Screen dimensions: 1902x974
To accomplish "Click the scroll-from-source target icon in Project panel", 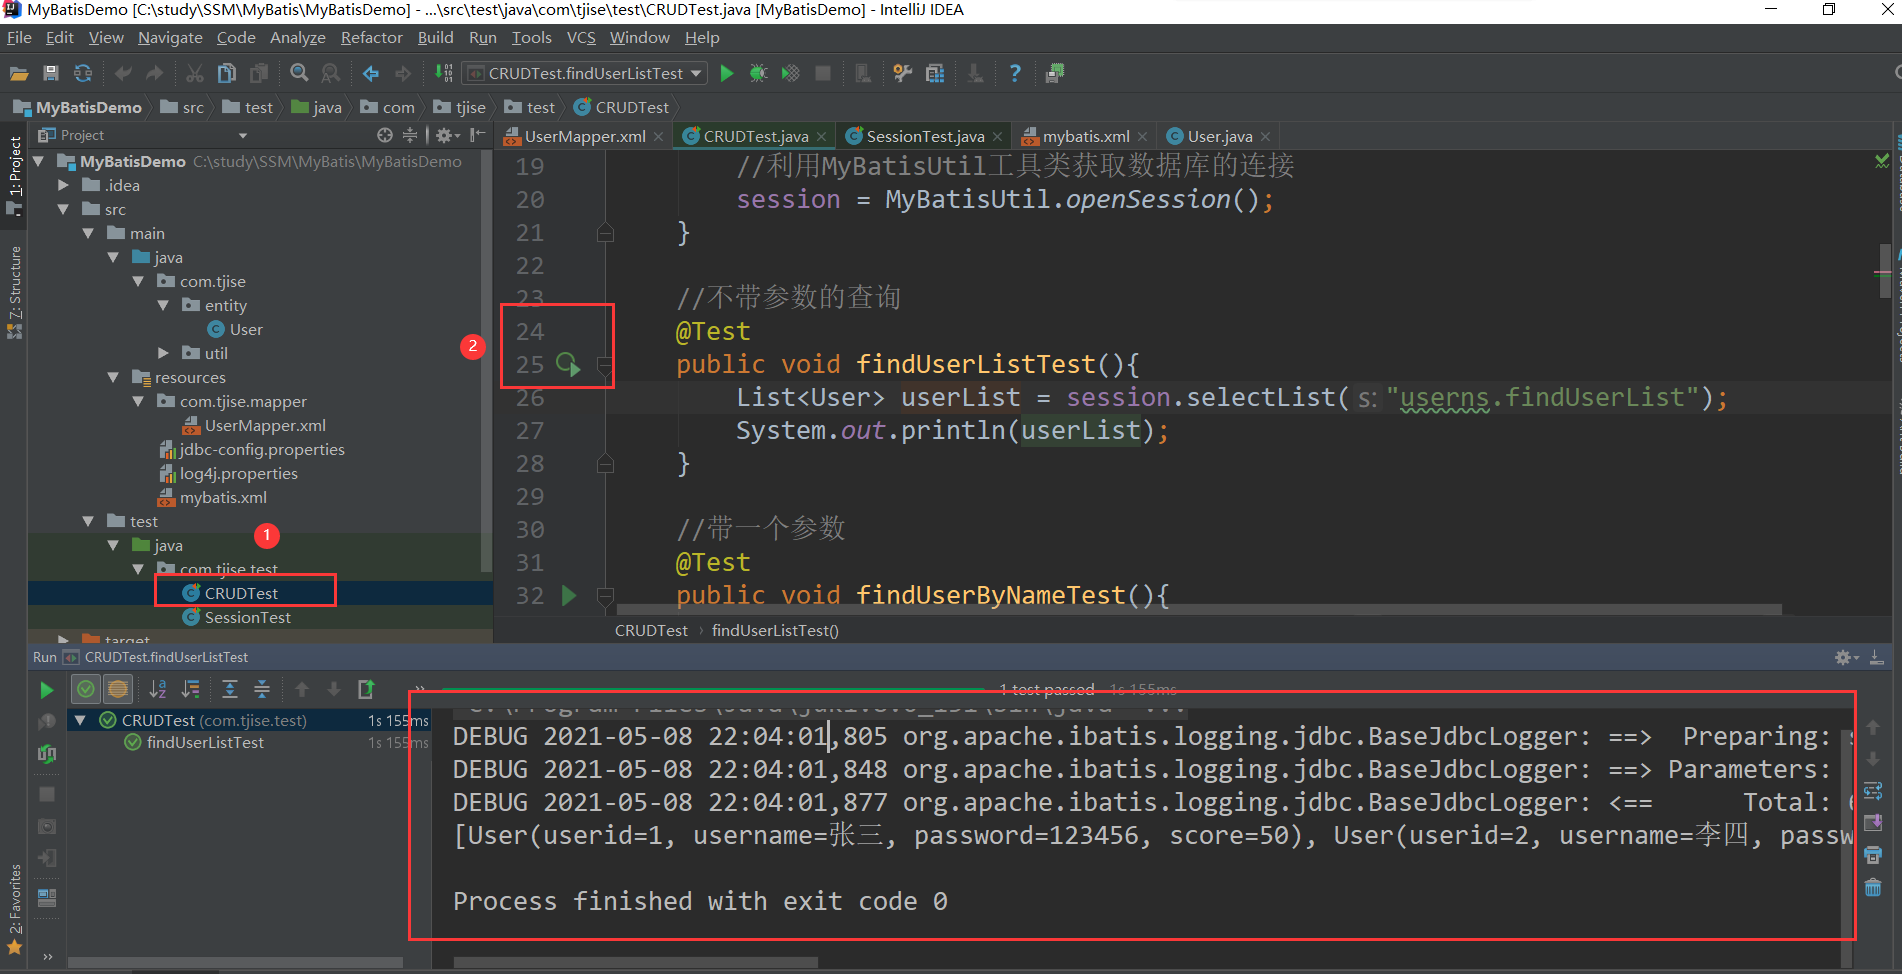I will 385,135.
